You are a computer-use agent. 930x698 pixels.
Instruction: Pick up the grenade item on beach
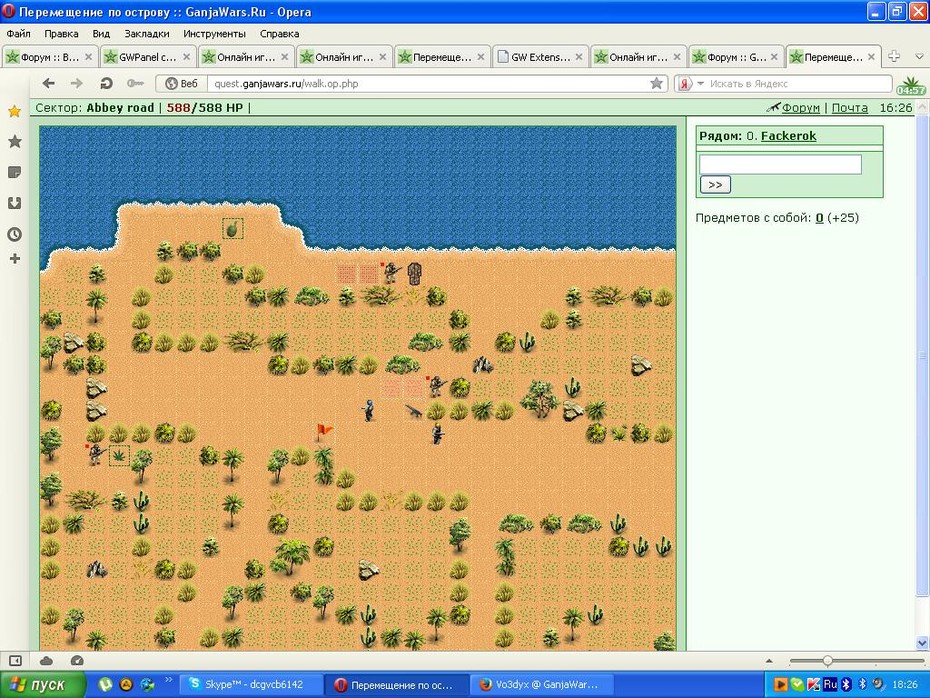232,228
